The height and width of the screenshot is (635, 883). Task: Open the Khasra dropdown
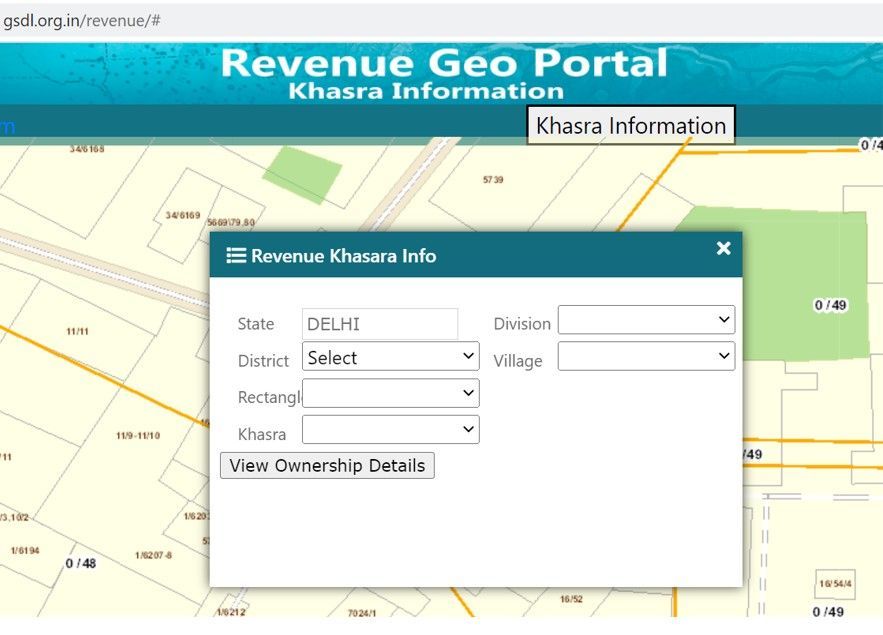tap(390, 428)
